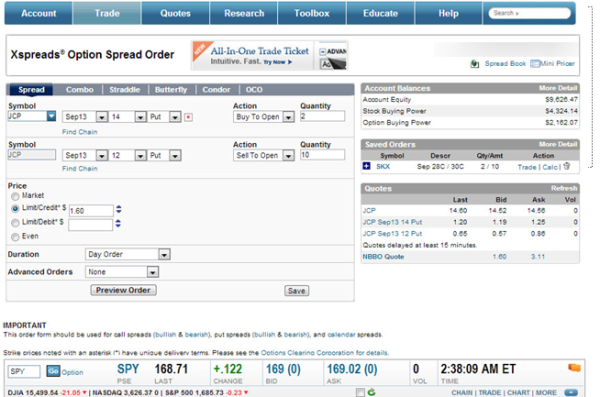
Task: Click the top Search field
Action: [530, 13]
